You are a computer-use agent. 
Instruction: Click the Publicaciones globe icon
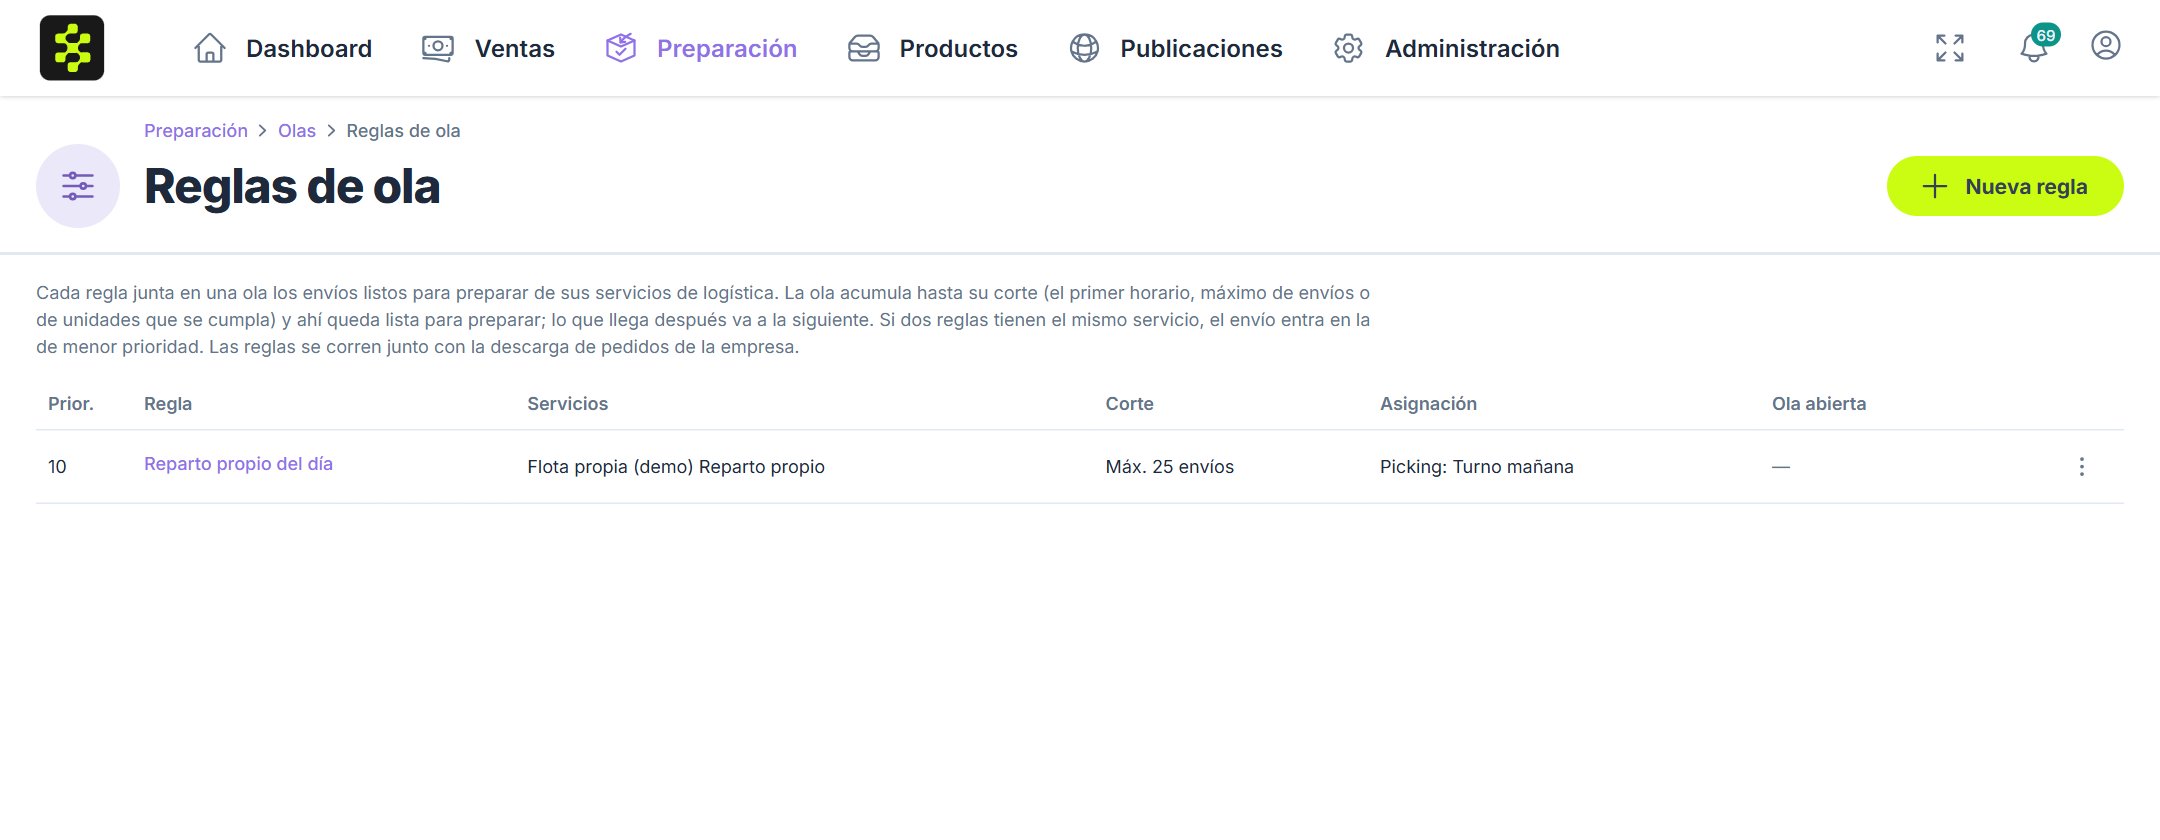point(1085,48)
